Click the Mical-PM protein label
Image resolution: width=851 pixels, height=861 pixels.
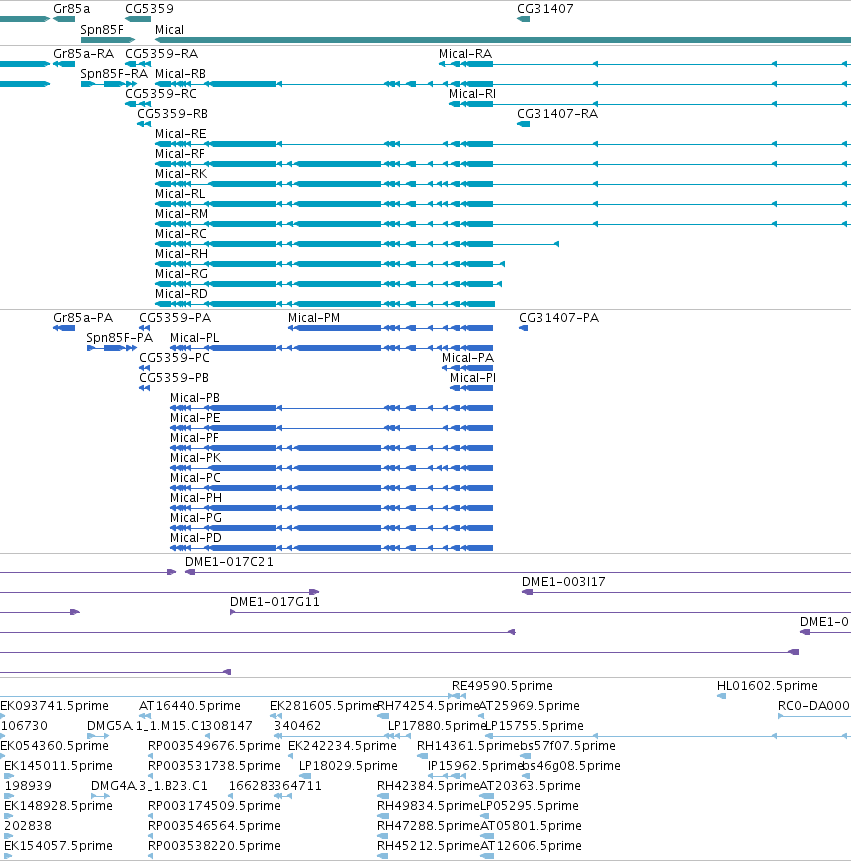314,318
